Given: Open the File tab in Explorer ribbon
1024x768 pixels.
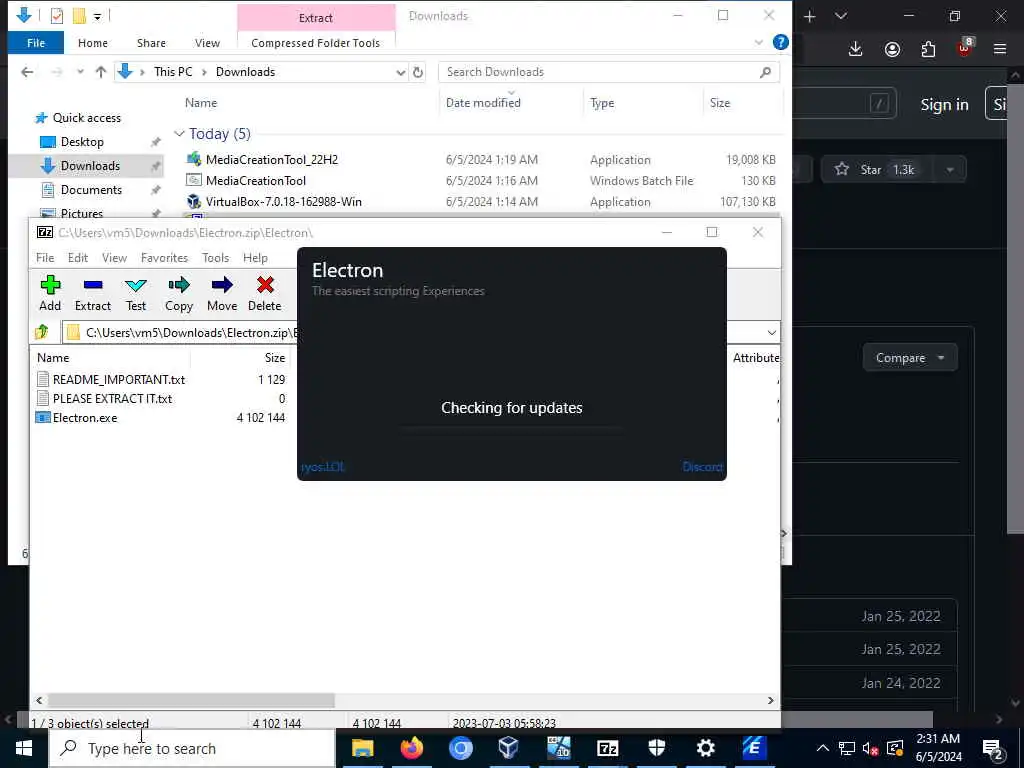Looking at the screenshot, I should [36, 43].
